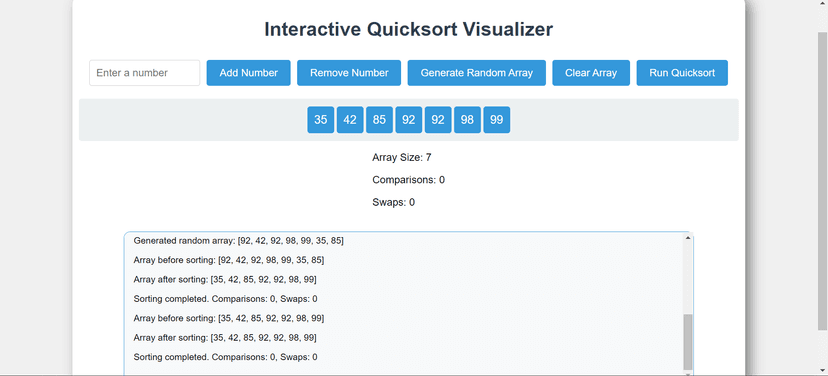This screenshot has height=376, width=828.
Task: Click the Remove Number button
Action: pyautogui.click(x=349, y=73)
